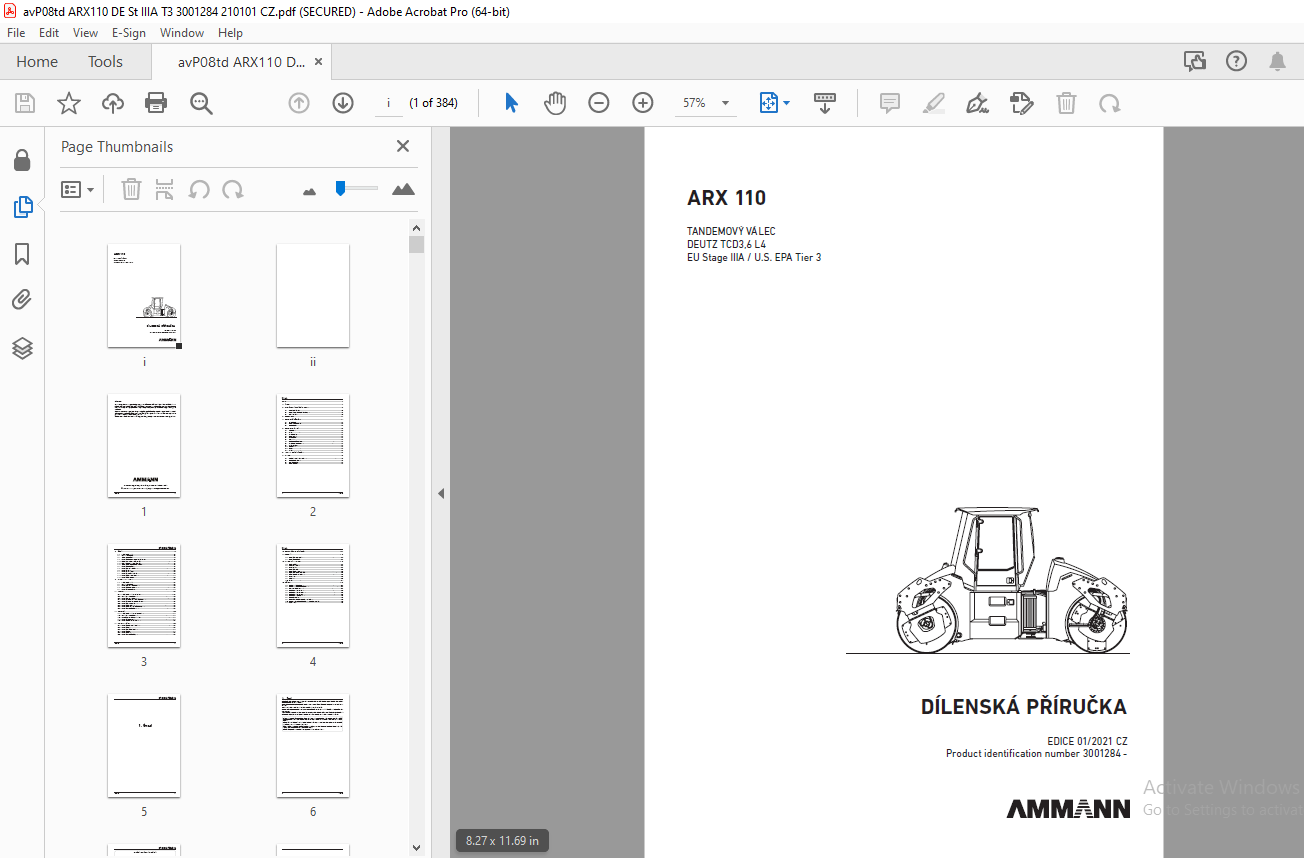The image size is (1304, 858).
Task: Save the file with the floppy disk icon
Action: pos(25,103)
